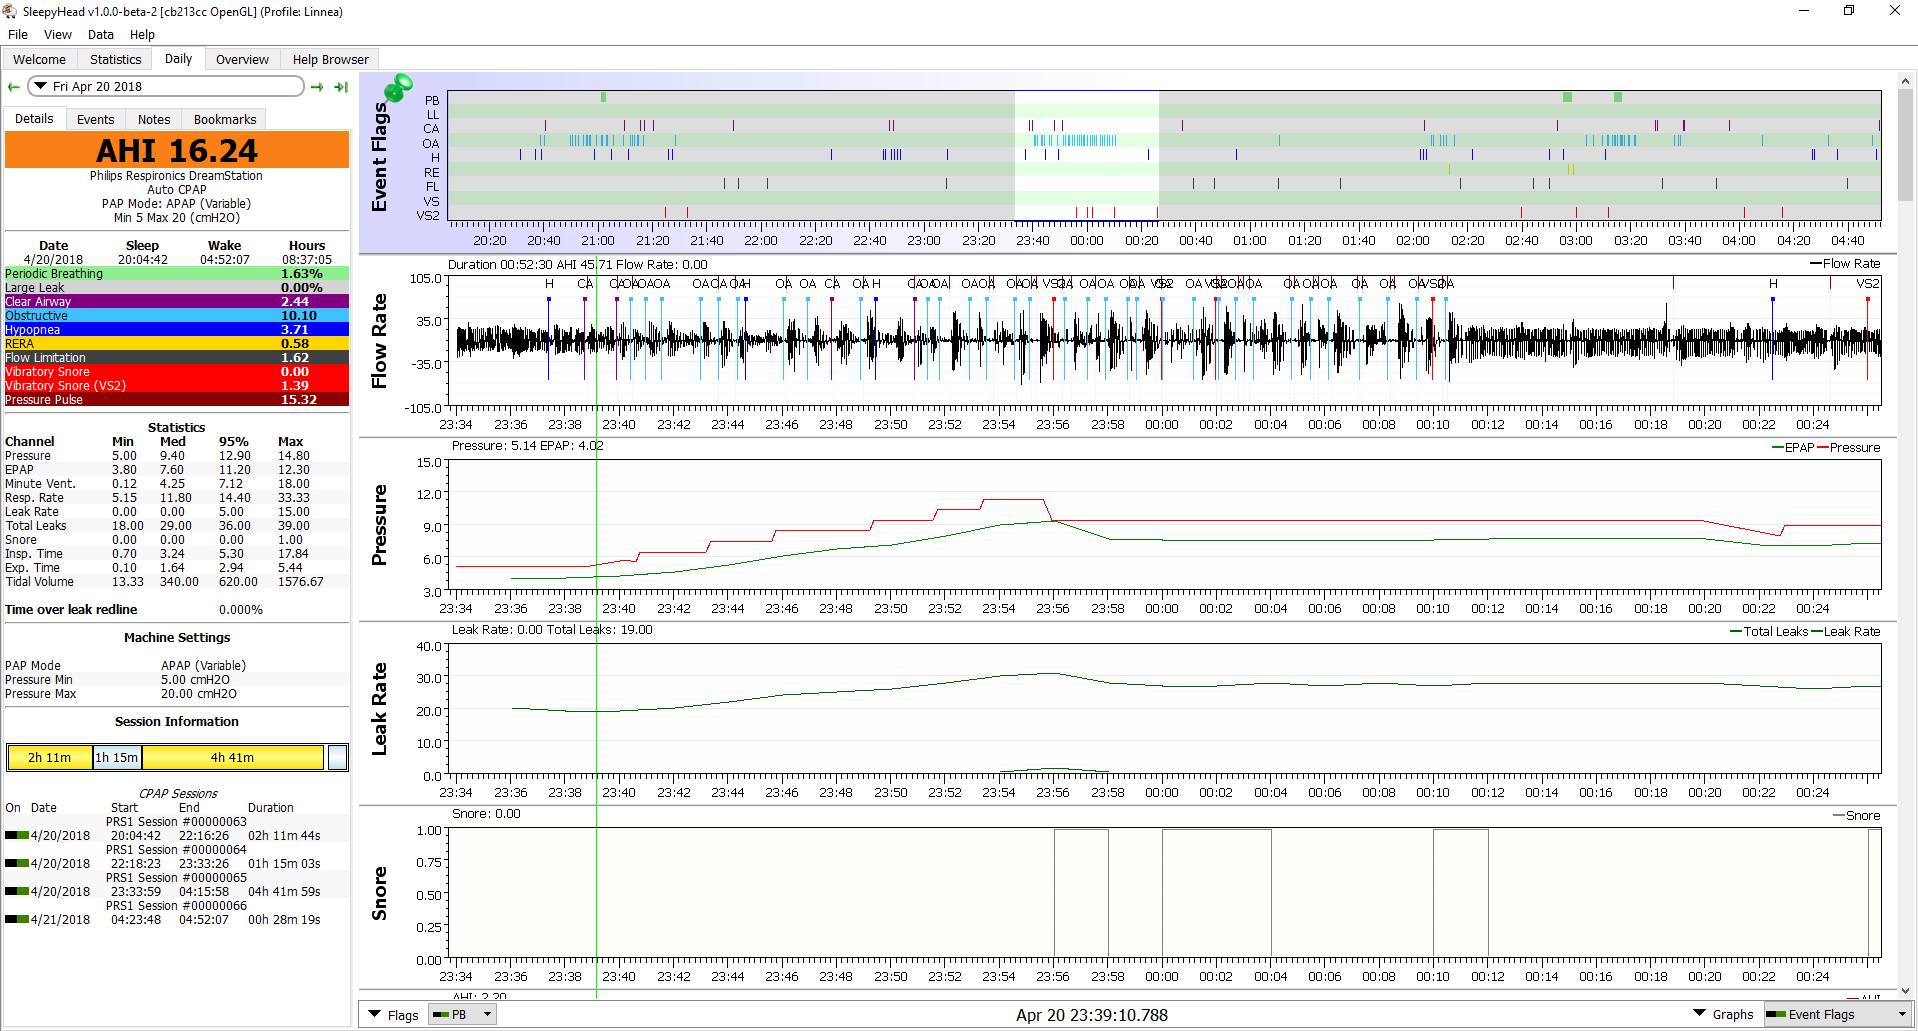Open the Event Flags graph dropdown
The height and width of the screenshot is (1031, 1918).
point(1837,1014)
